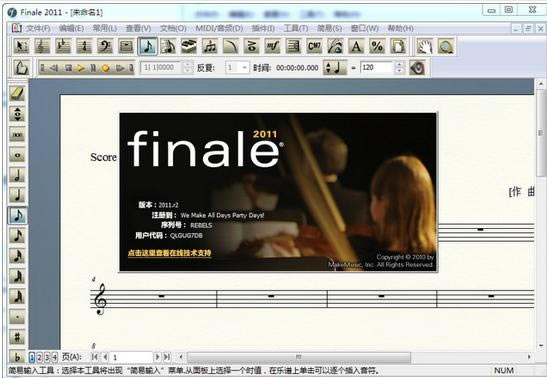Toggle the playback record button

(106, 68)
